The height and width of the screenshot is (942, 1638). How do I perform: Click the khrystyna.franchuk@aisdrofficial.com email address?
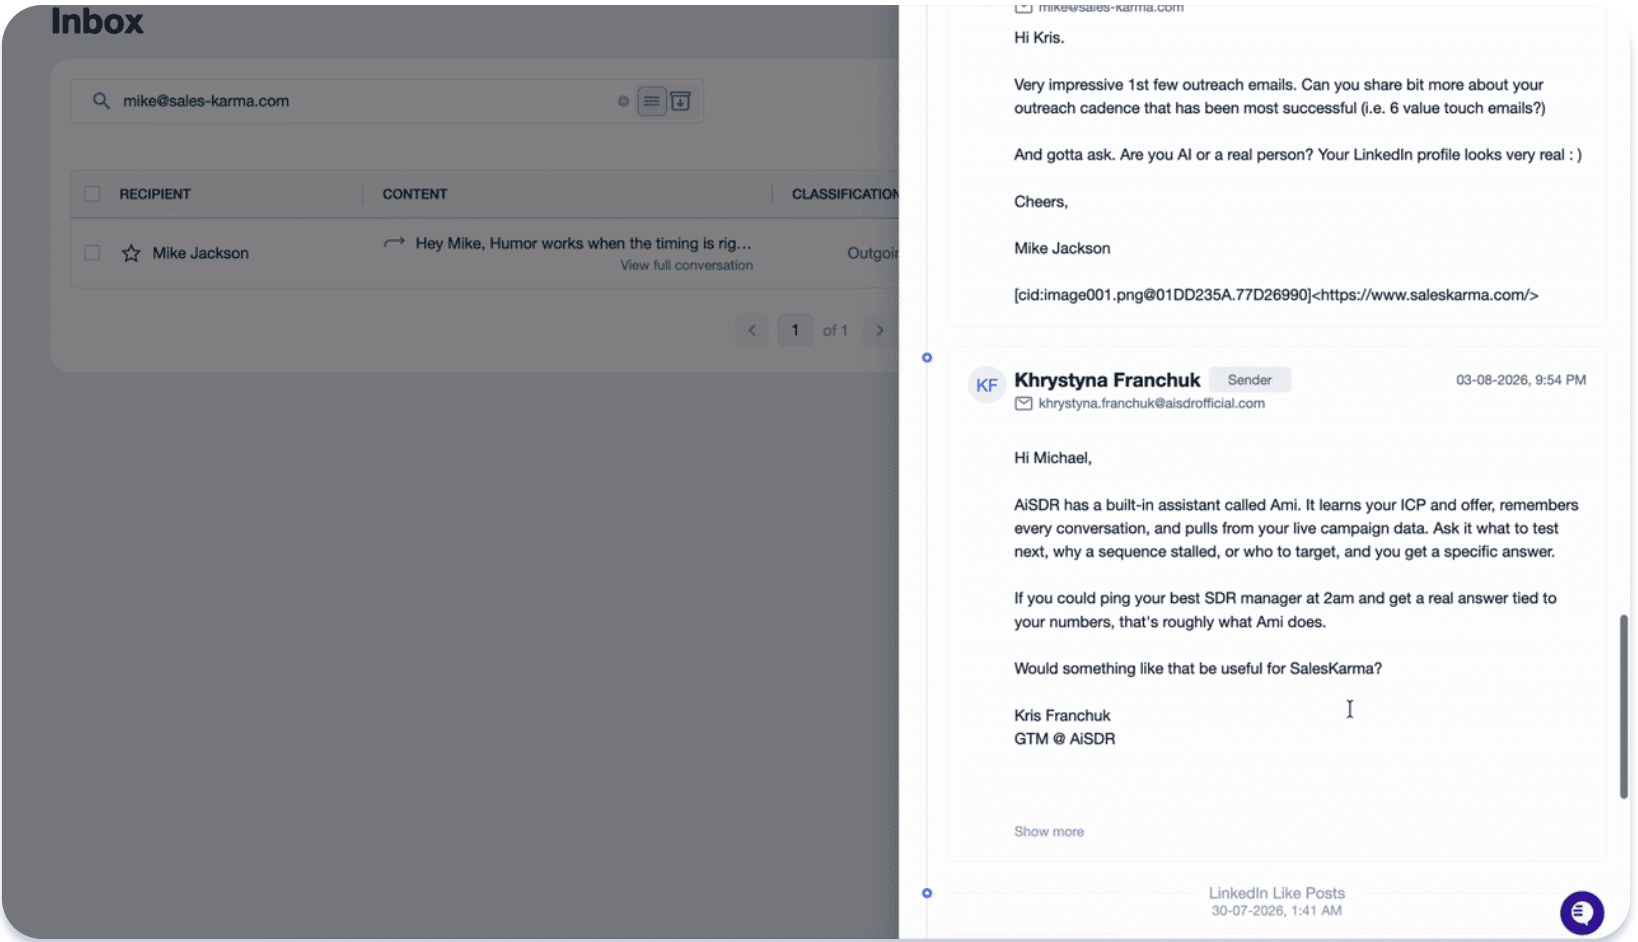[x=1151, y=403]
